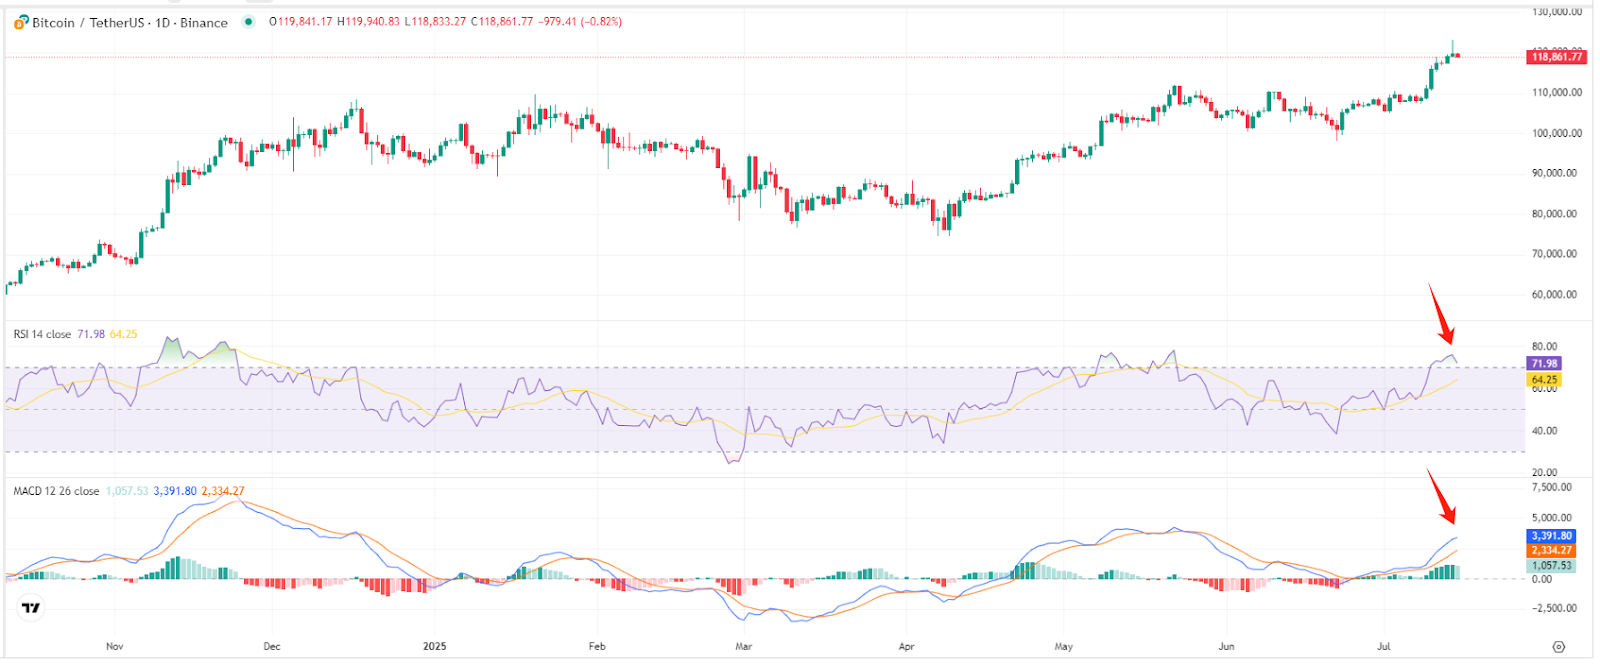The height and width of the screenshot is (664, 1600).
Task: Click the 20.00 RSI scale label
Action: 1544,473
